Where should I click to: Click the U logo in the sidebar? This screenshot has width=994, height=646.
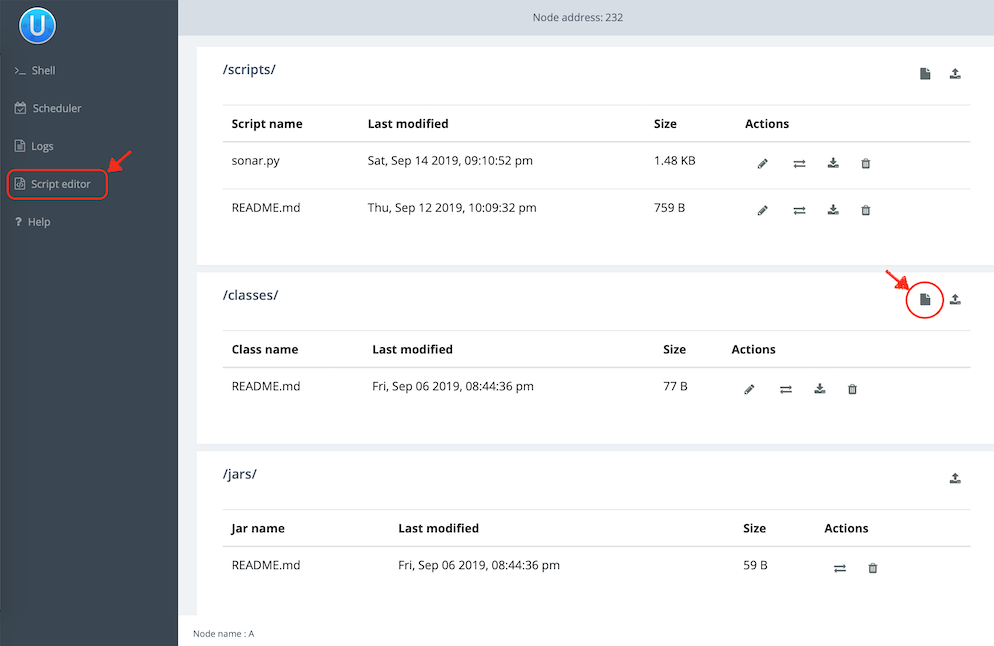37,26
